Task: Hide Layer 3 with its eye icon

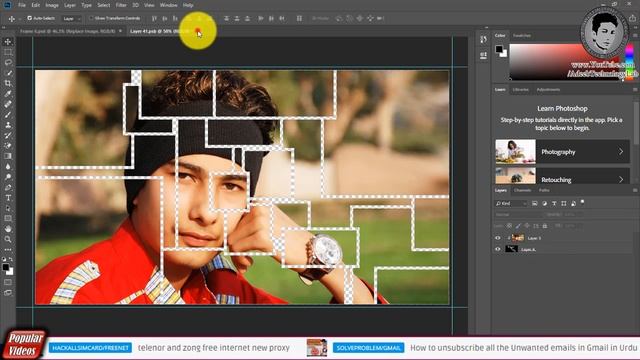Action: click(498, 238)
